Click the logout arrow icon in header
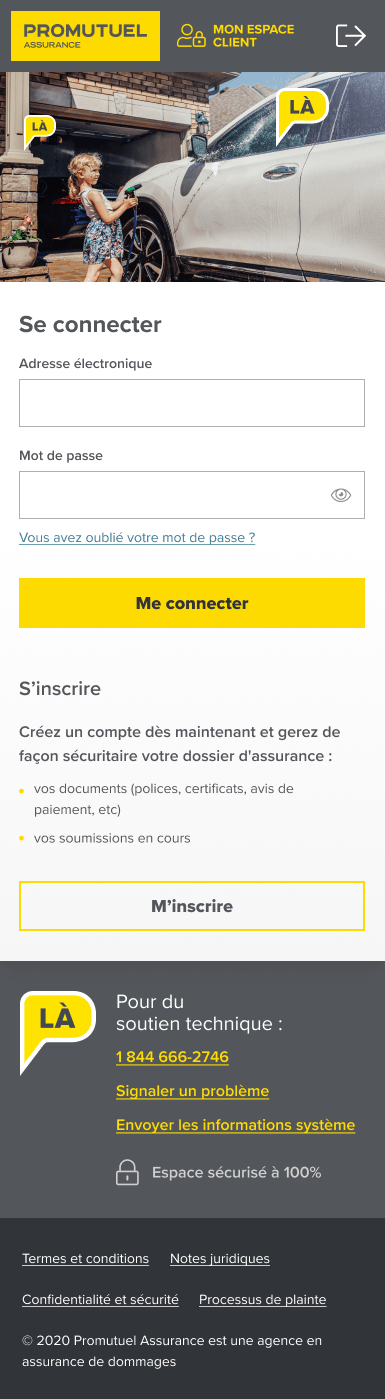Viewport: 385px width, 1399px height. [x=350, y=36]
